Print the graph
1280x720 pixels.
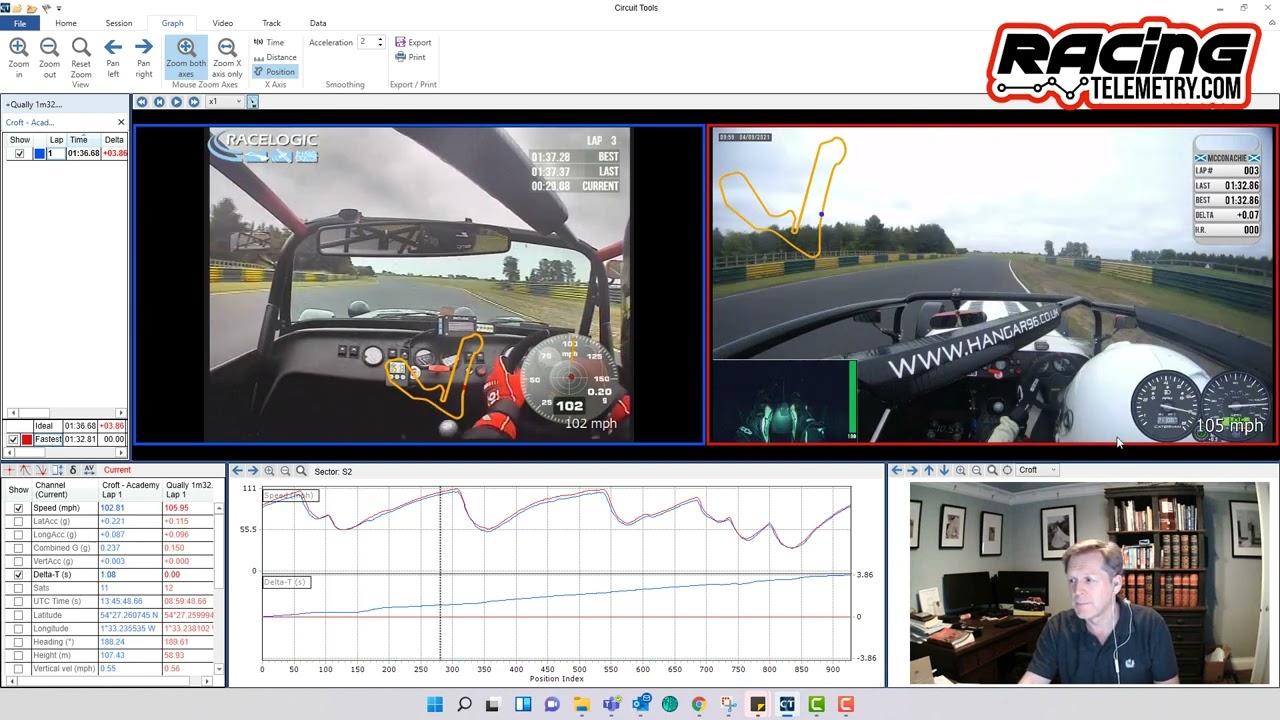(410, 57)
